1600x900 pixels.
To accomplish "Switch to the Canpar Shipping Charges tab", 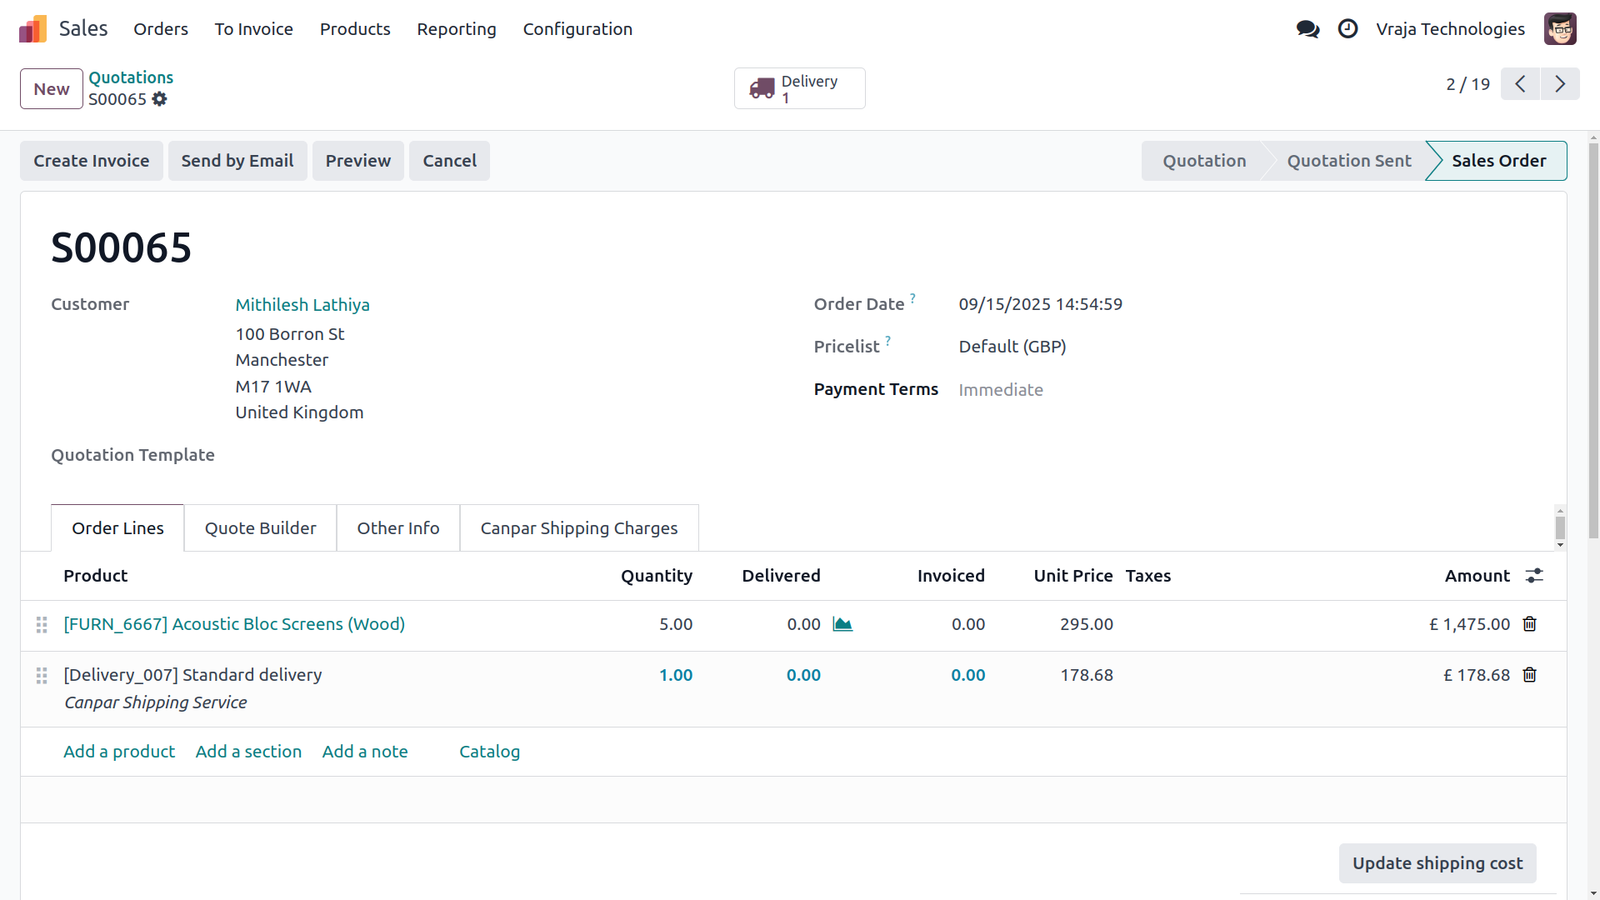I will pyautogui.click(x=579, y=528).
